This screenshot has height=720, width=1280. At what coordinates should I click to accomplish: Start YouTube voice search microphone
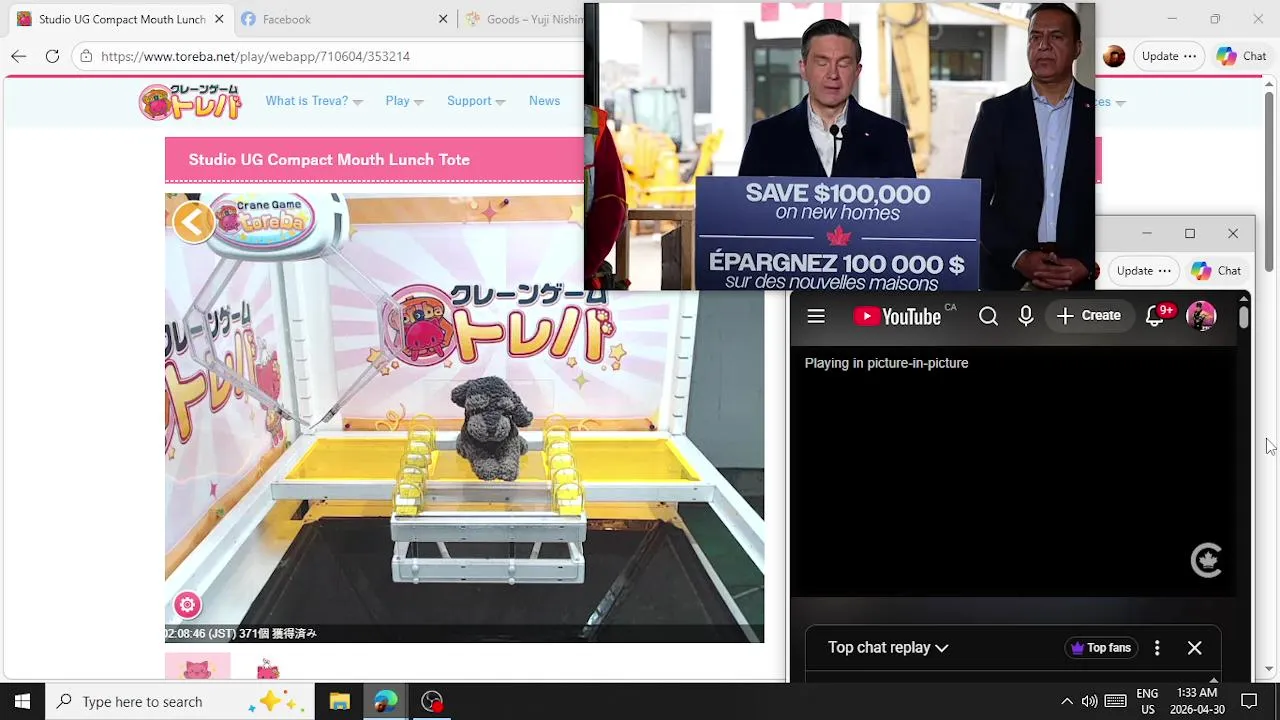click(1025, 316)
